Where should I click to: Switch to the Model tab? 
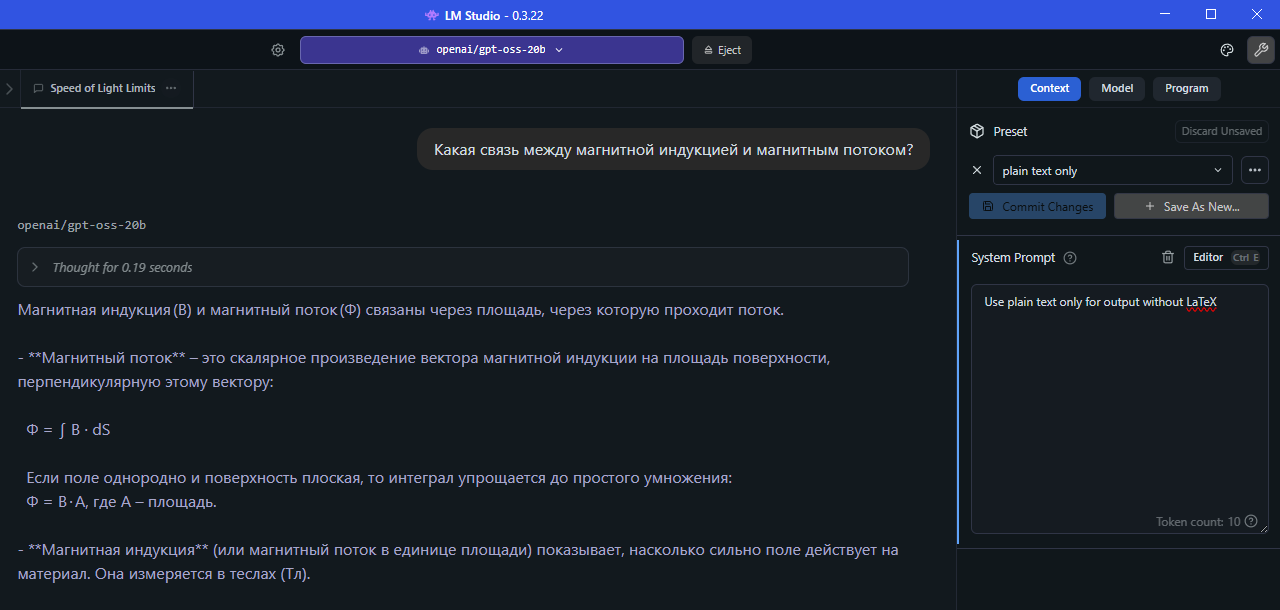point(1117,88)
